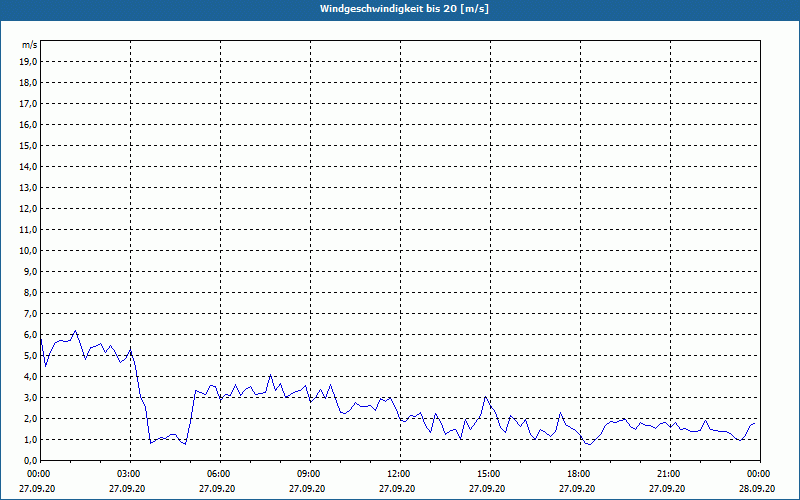The width and height of the screenshot is (800, 500).
Task: Pick the '15,0' y-axis label
Action: tap(28, 145)
